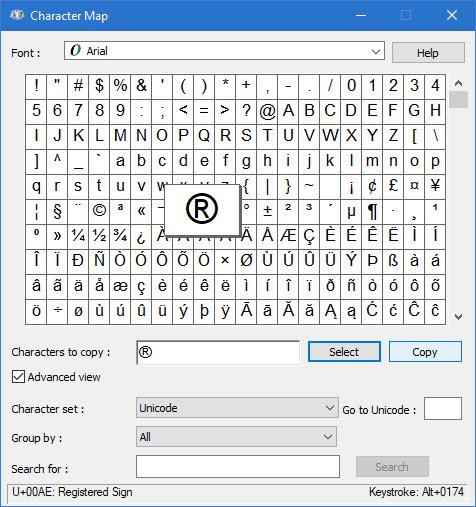Pick the pilcrow ¶ character
Screen dimensions: 476x507
click(372, 211)
